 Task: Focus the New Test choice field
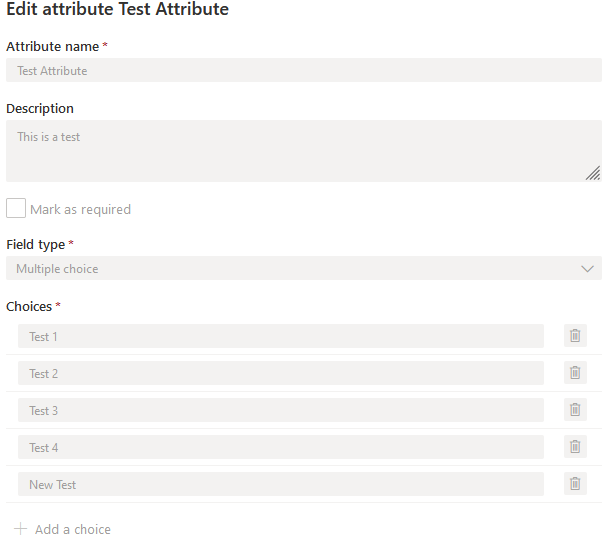[280, 484]
